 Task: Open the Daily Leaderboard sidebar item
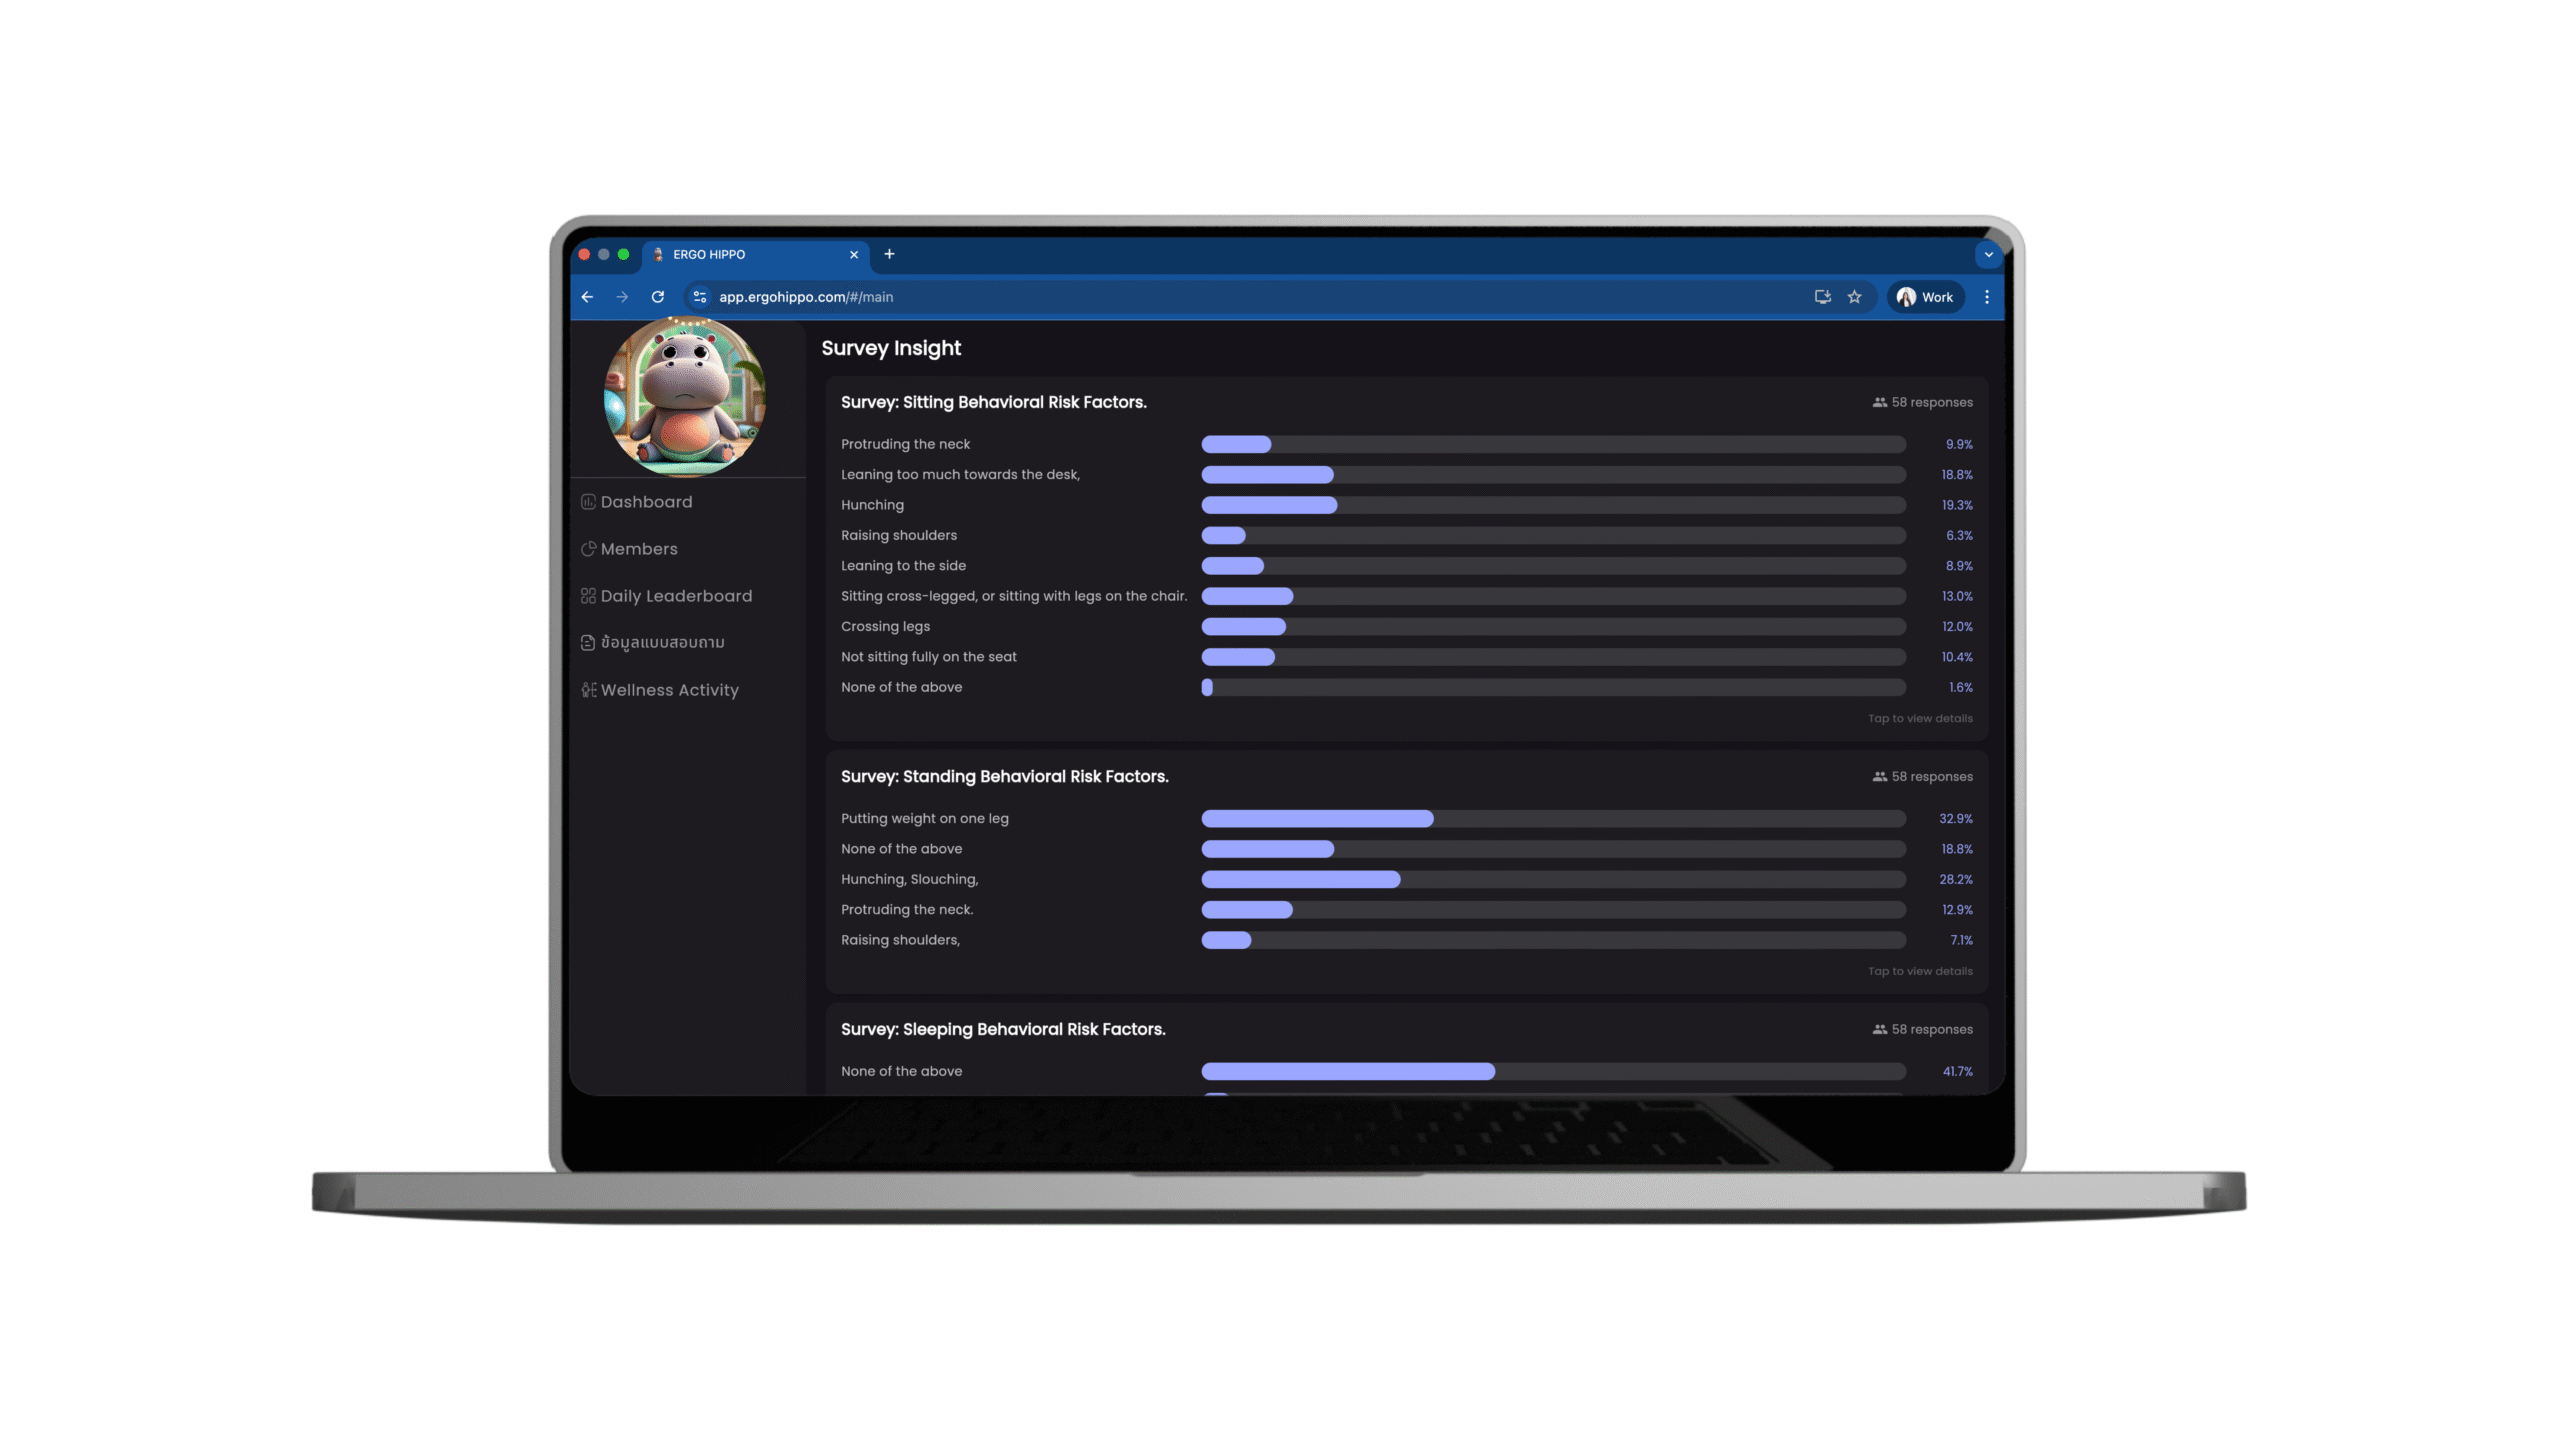coord(666,596)
